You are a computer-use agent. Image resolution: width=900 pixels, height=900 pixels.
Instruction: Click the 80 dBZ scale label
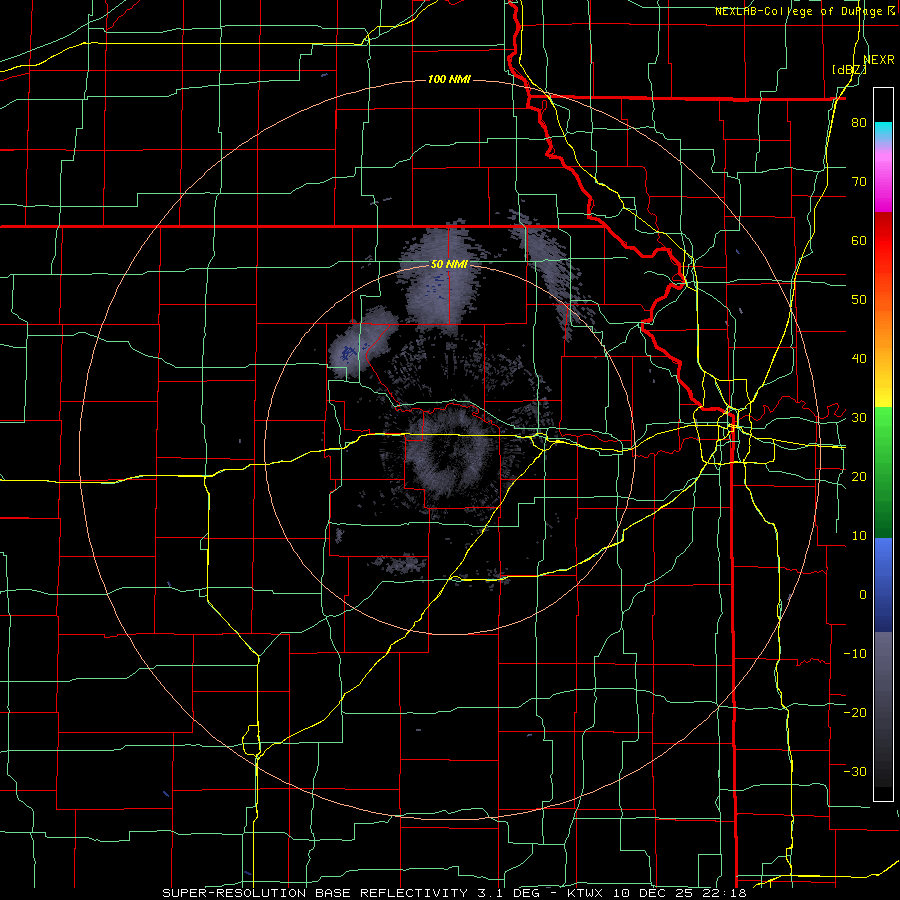pos(859,123)
